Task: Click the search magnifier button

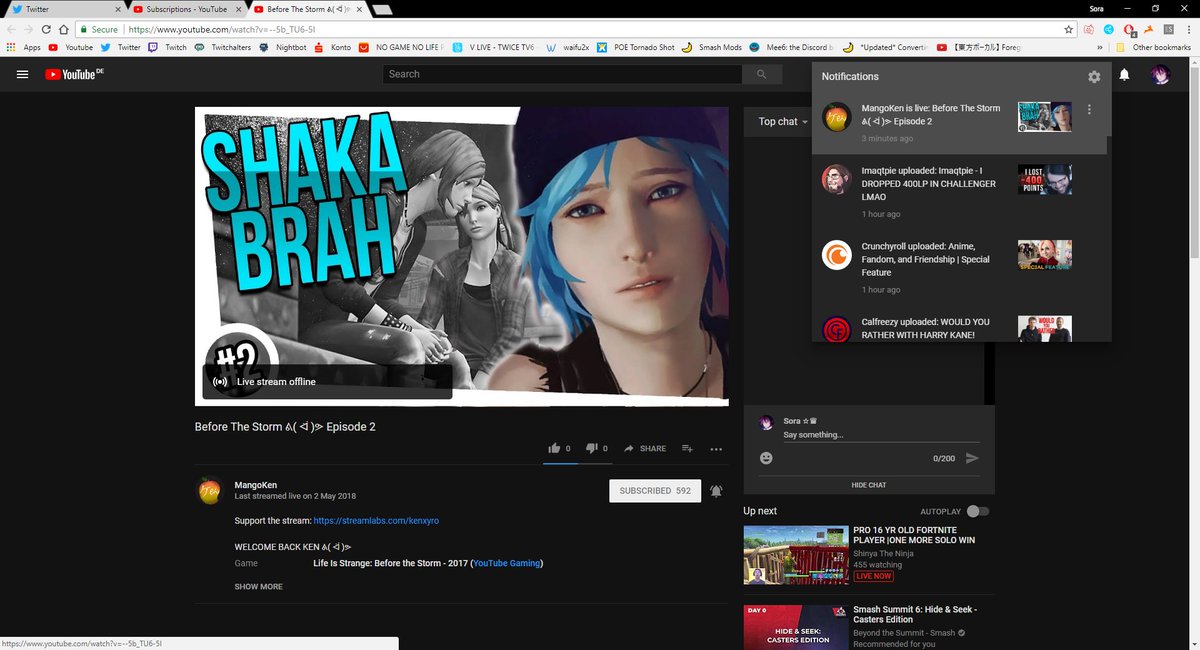Action: pyautogui.click(x=762, y=74)
